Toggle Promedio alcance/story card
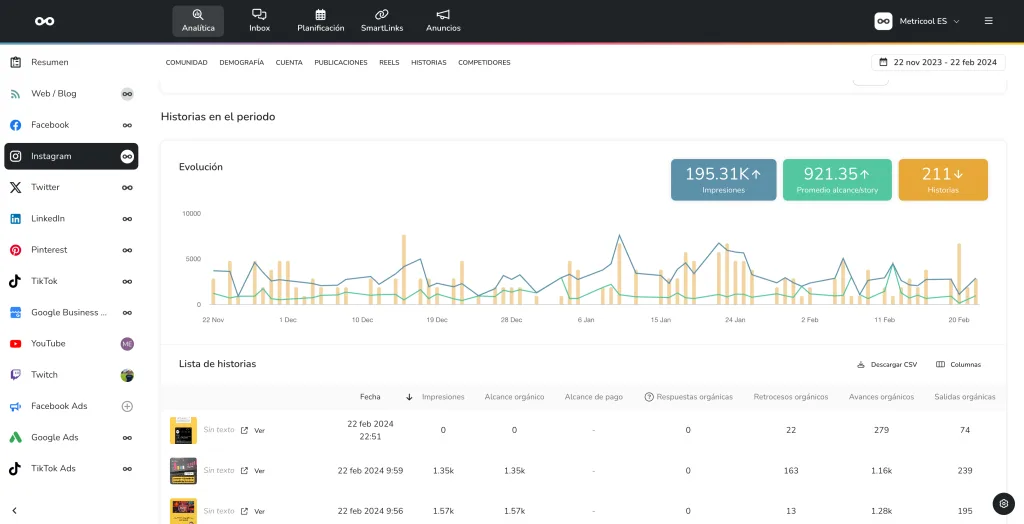Image resolution: width=1024 pixels, height=524 pixels. pos(837,180)
